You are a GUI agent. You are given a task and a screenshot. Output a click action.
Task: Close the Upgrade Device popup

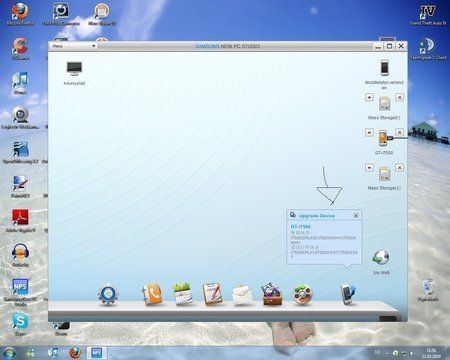tap(356, 216)
